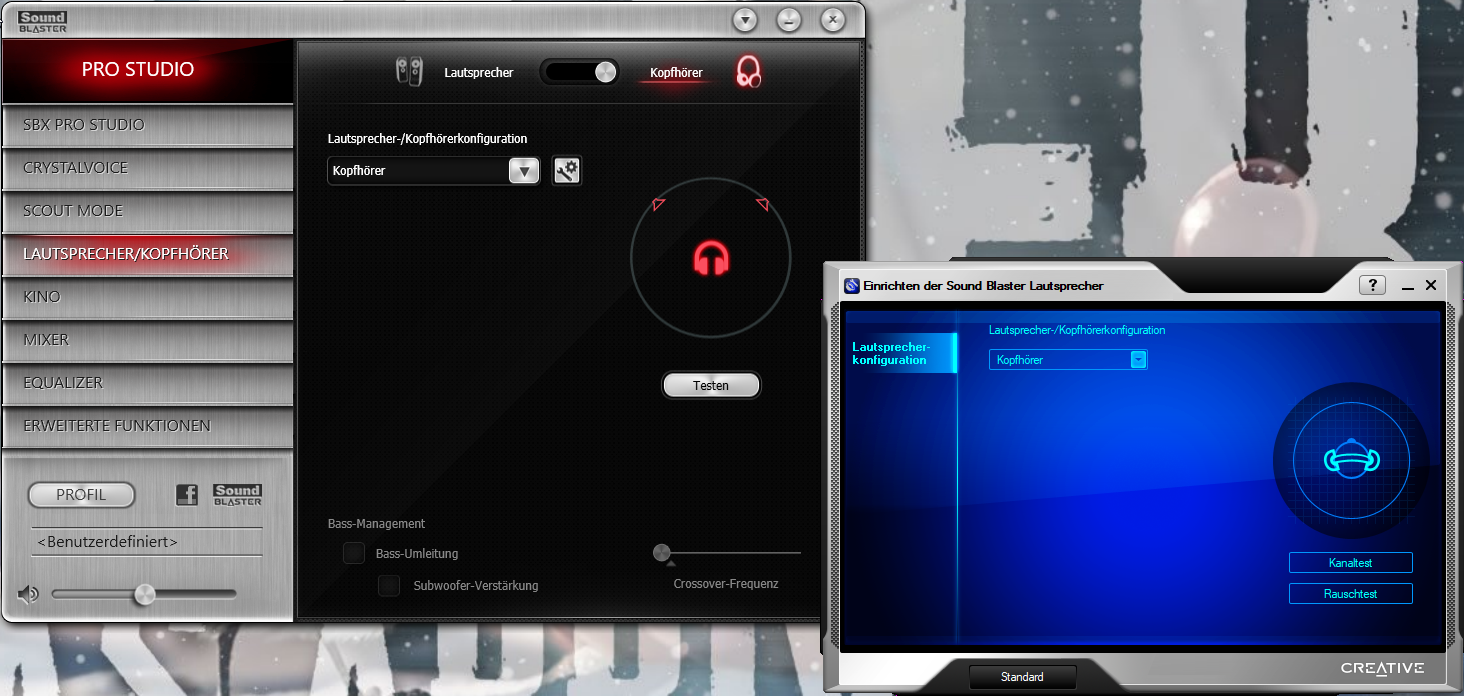Image resolution: width=1464 pixels, height=696 pixels.
Task: Click the Sound Blaster logo in title bar
Action: coord(43,20)
